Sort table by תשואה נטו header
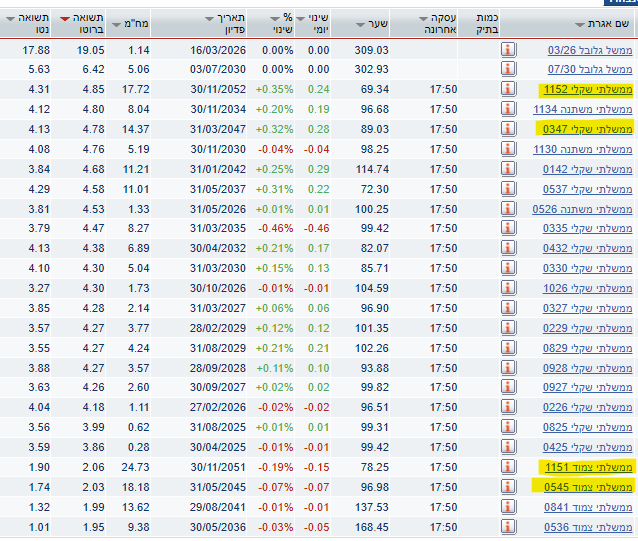This screenshot has height=541, width=638. (x=31, y=23)
